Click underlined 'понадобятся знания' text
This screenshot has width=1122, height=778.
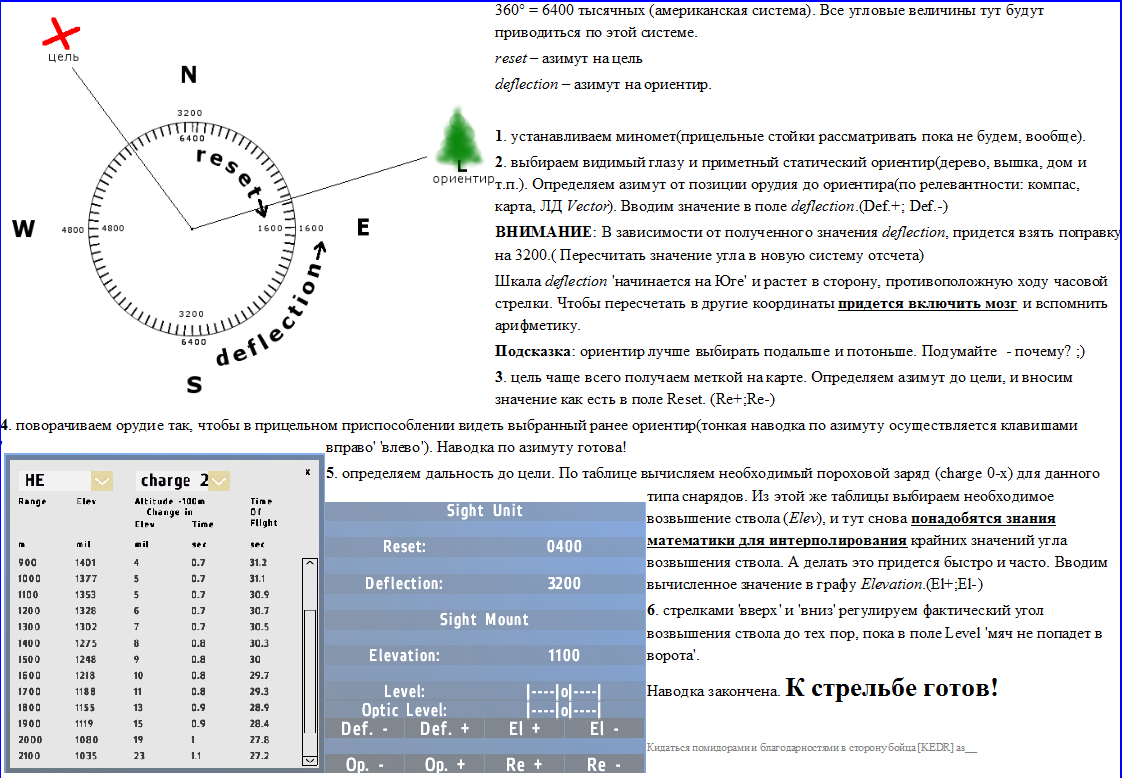(x=983, y=518)
